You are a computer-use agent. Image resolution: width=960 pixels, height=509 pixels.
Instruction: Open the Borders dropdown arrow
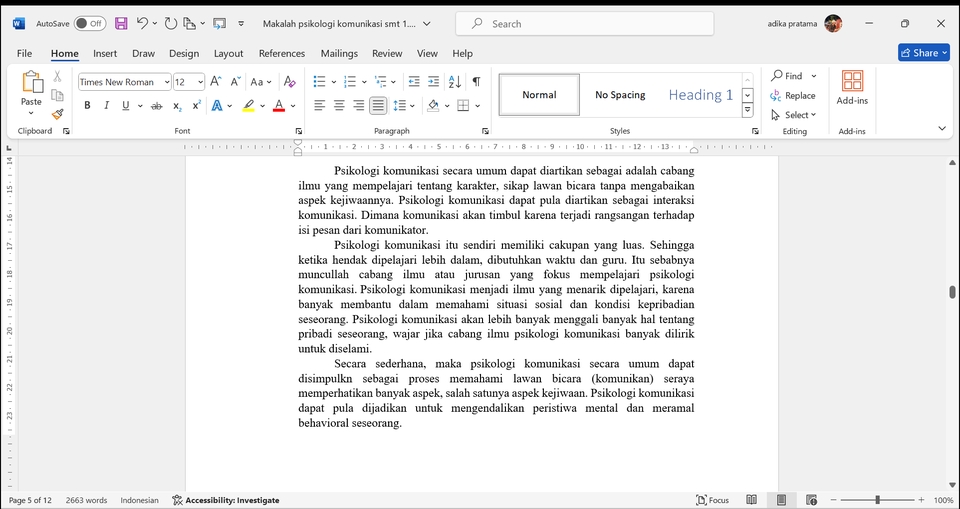pyautogui.click(x=478, y=106)
